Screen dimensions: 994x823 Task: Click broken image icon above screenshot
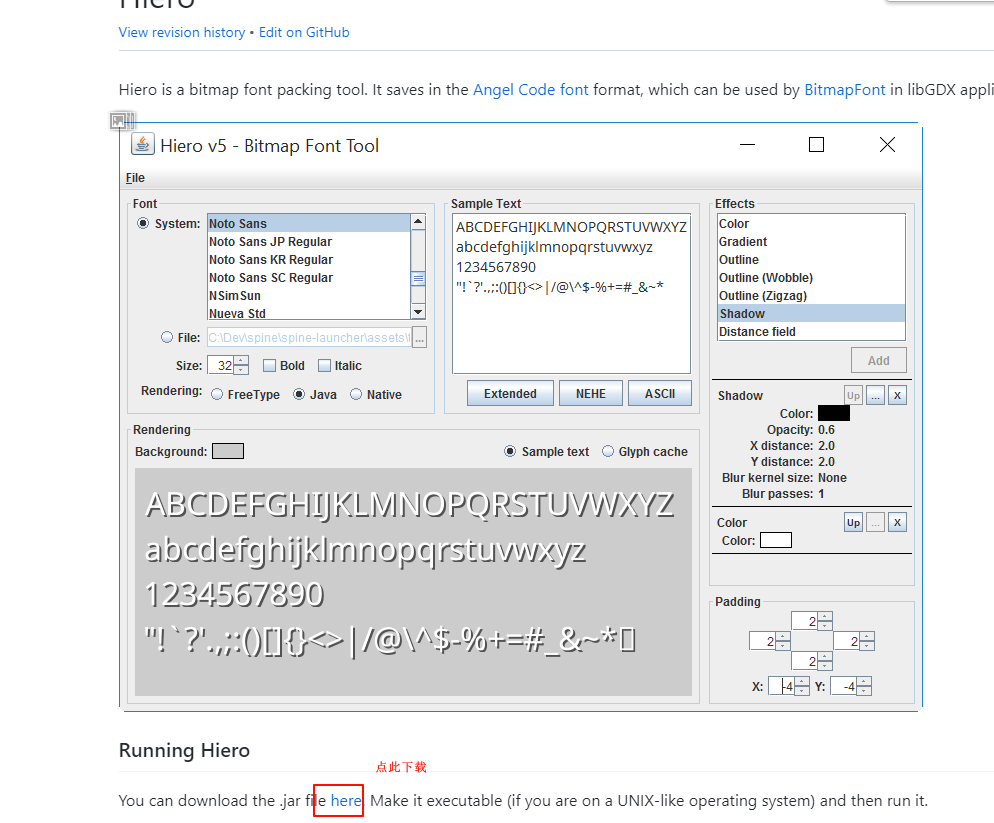coord(122,121)
